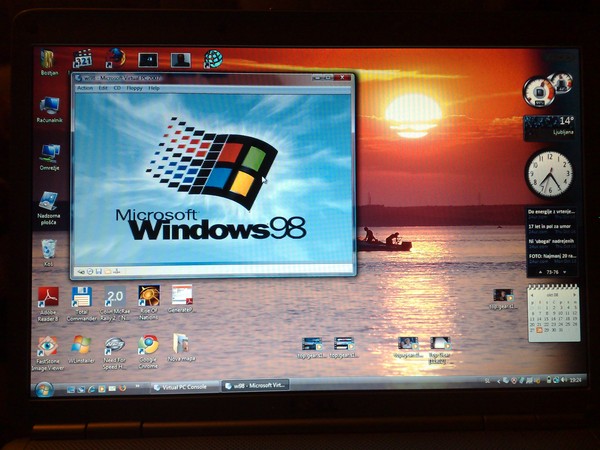Select the highlighted today date in calendar
The height and width of the screenshot is (450, 600).
[539, 330]
